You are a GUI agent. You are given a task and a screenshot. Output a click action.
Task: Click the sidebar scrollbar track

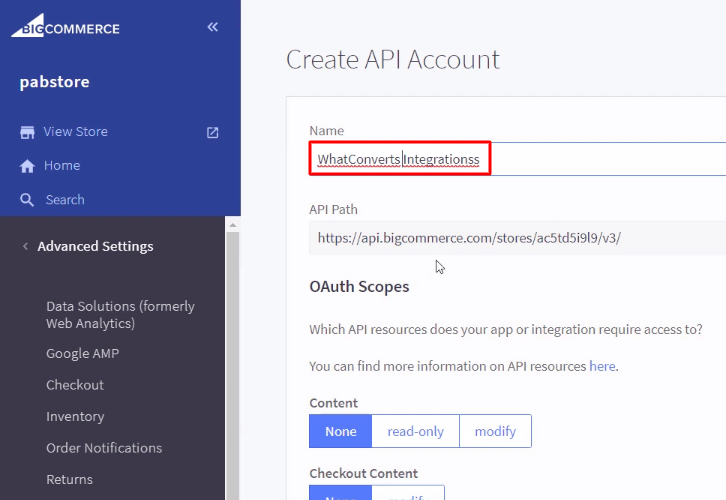(232, 366)
